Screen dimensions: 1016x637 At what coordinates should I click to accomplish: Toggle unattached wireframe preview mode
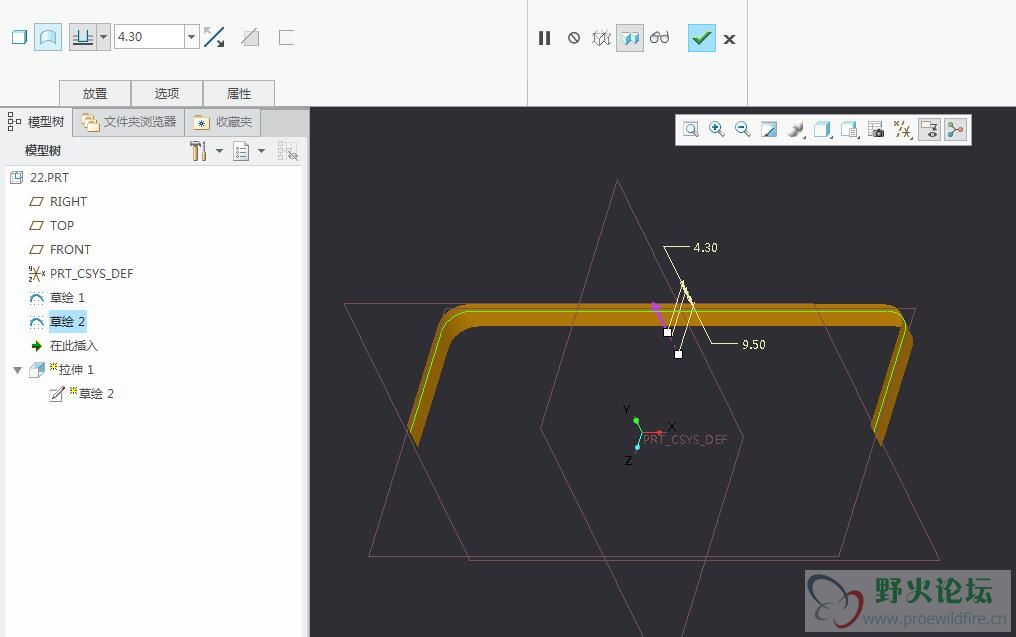point(601,38)
